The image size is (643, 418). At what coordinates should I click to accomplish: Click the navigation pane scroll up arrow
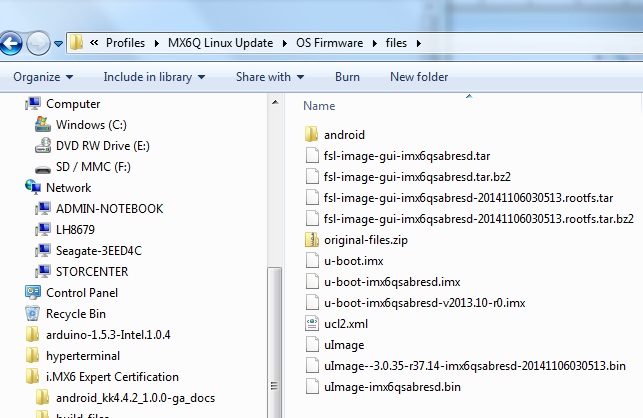(275, 102)
